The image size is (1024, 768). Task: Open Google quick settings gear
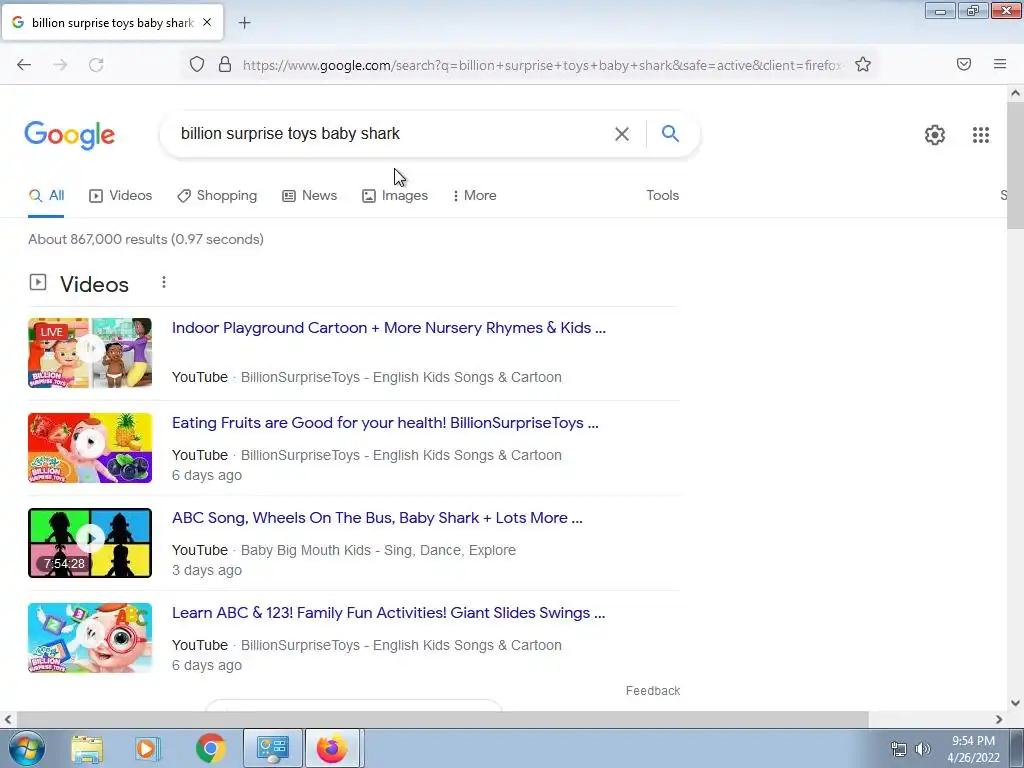click(935, 135)
